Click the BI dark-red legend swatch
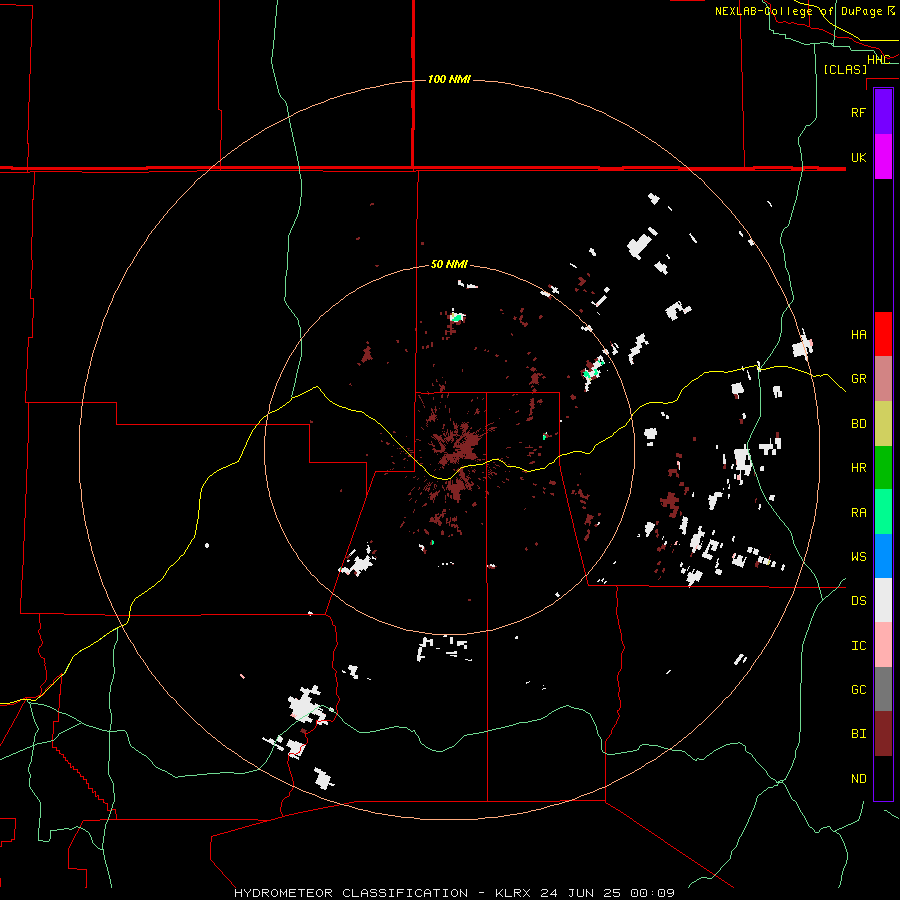This screenshot has height=900, width=900. 883,734
